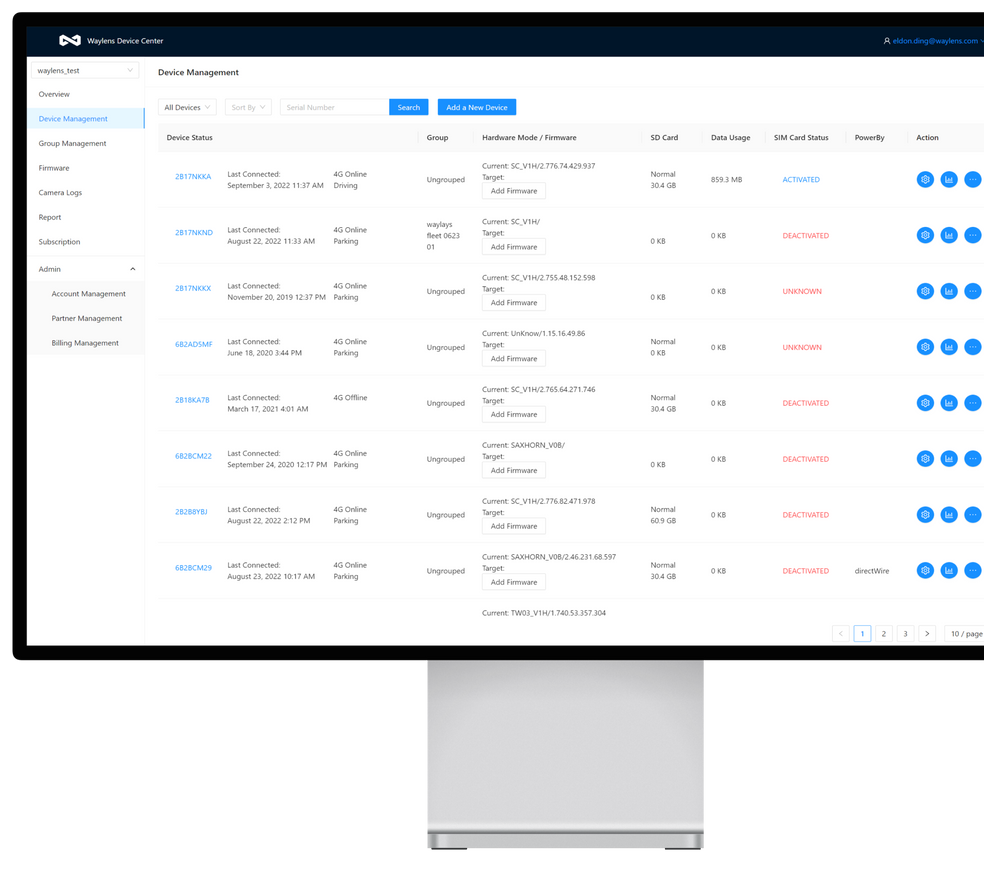The width and height of the screenshot is (984, 870).
Task: Click the 859.3 MB data usage value
Action: (x=726, y=180)
